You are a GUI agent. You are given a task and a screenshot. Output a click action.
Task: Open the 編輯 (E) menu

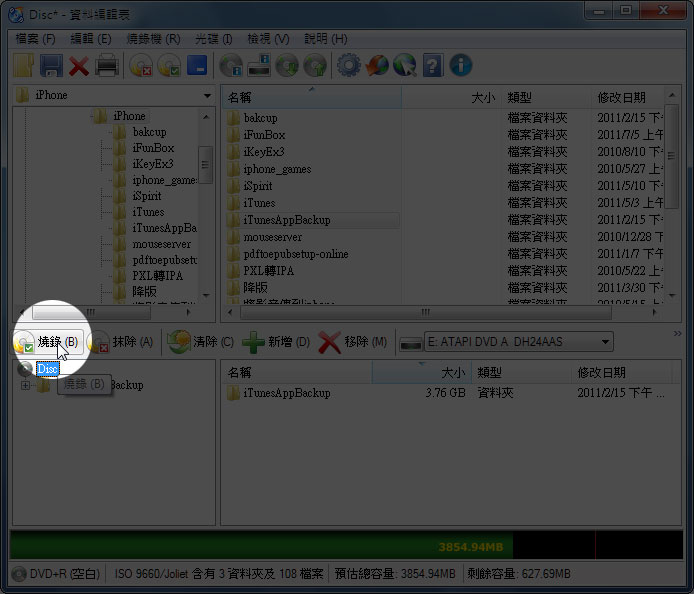click(91, 39)
